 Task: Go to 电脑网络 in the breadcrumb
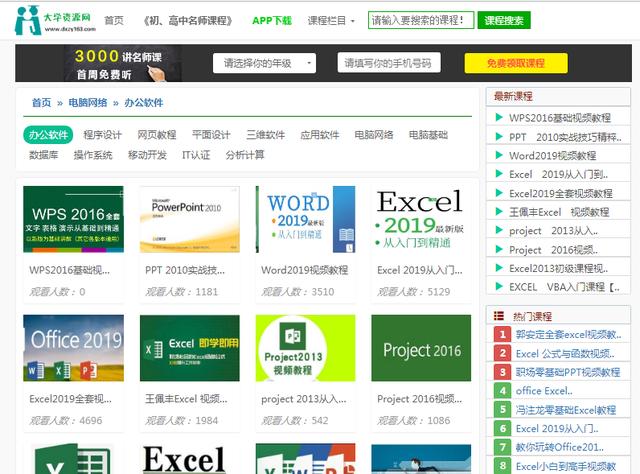click(88, 103)
